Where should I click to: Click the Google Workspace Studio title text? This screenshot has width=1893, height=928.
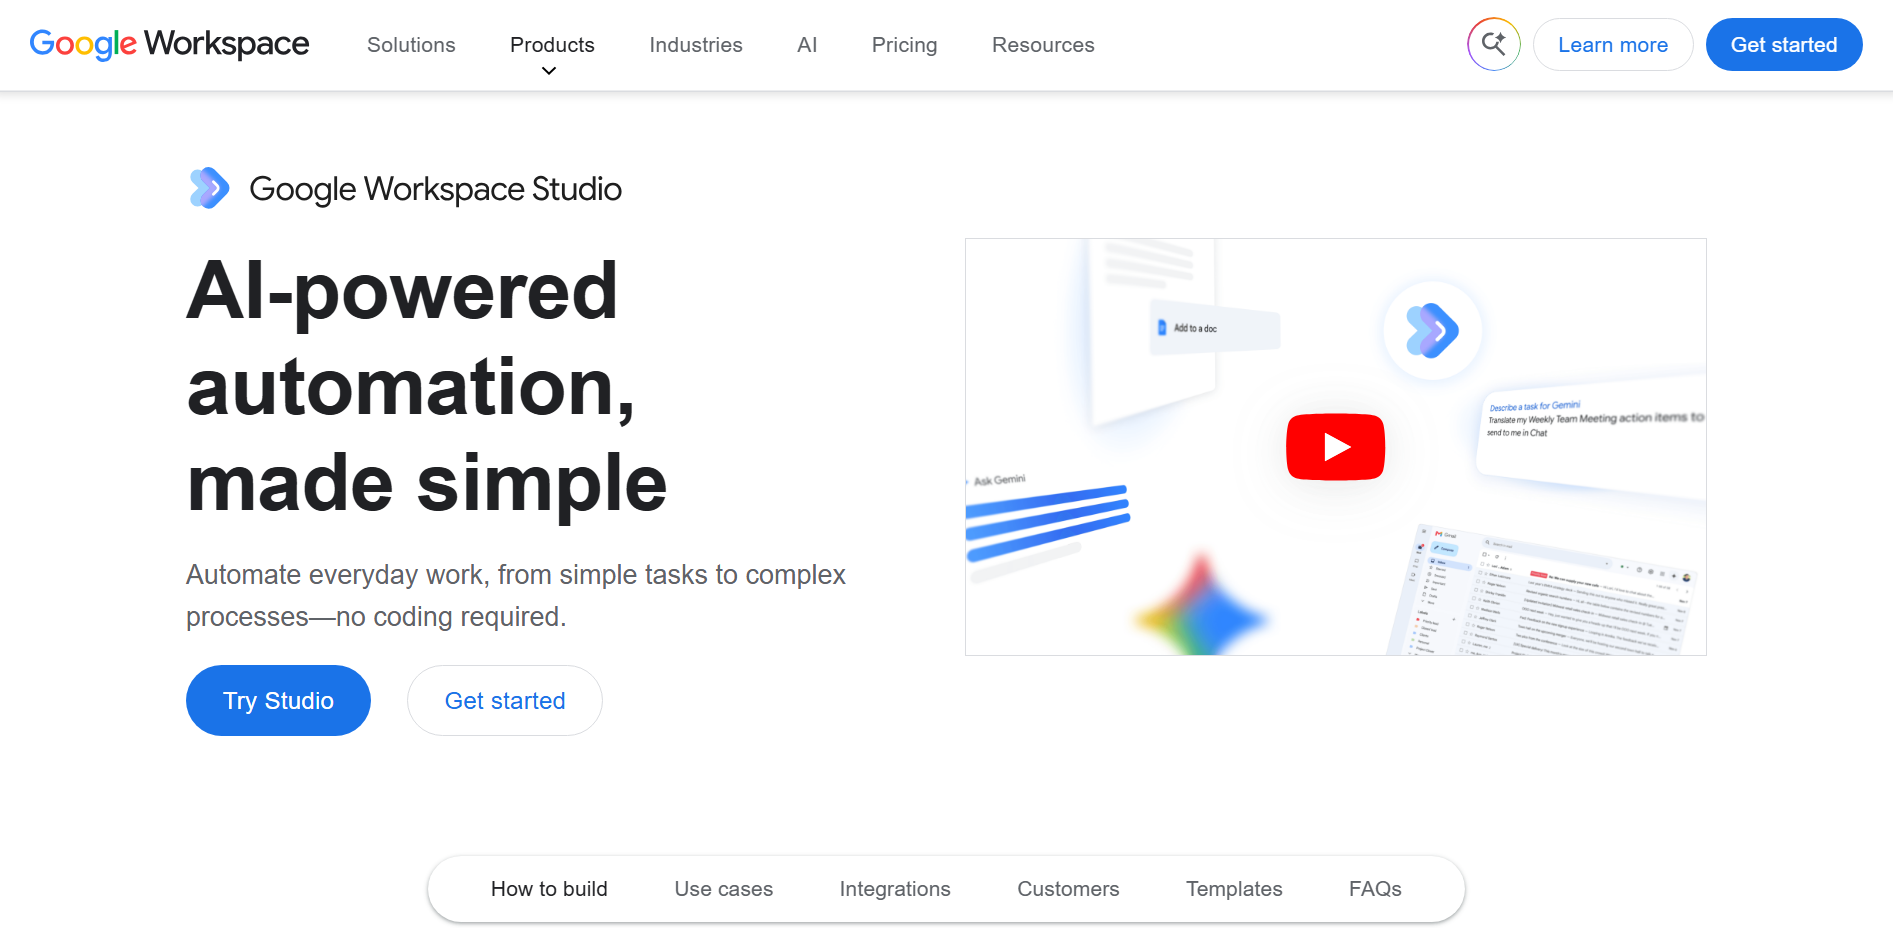point(435,189)
